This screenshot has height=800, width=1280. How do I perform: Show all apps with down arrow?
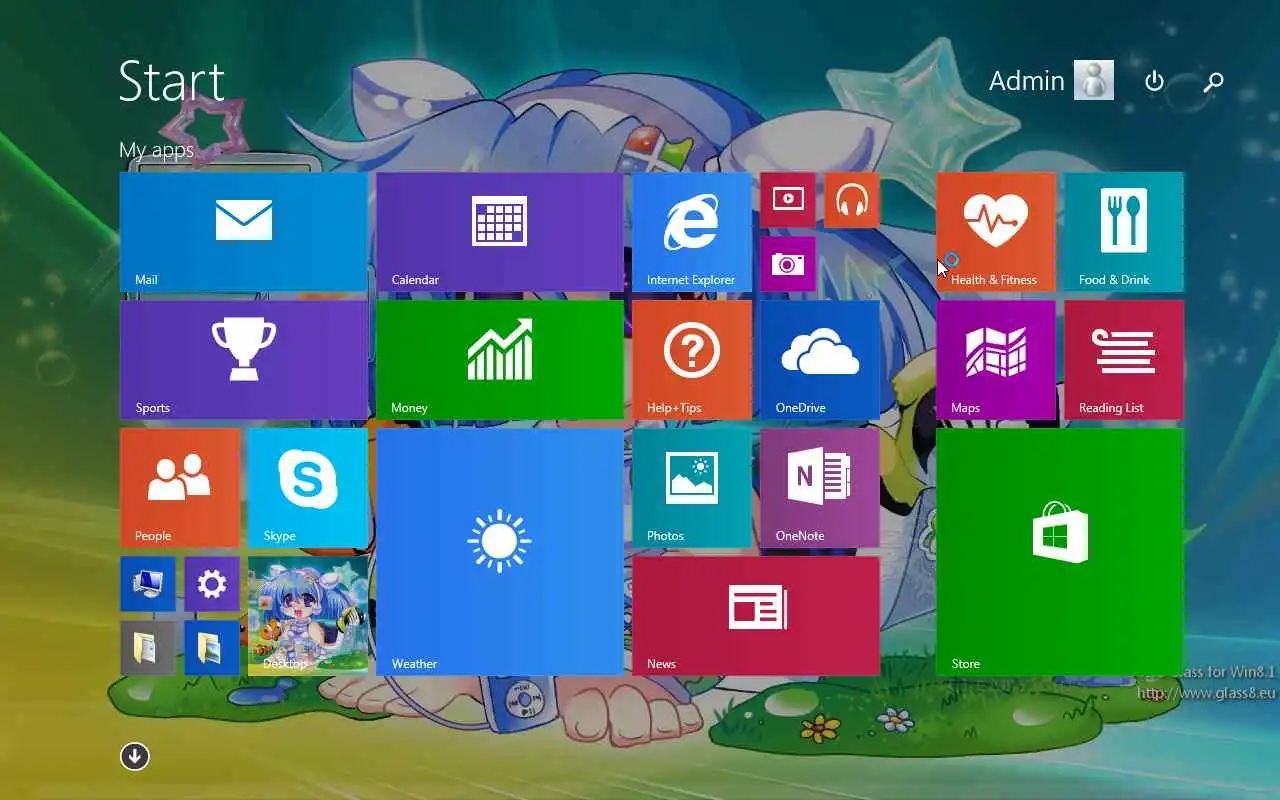pyautogui.click(x=135, y=756)
